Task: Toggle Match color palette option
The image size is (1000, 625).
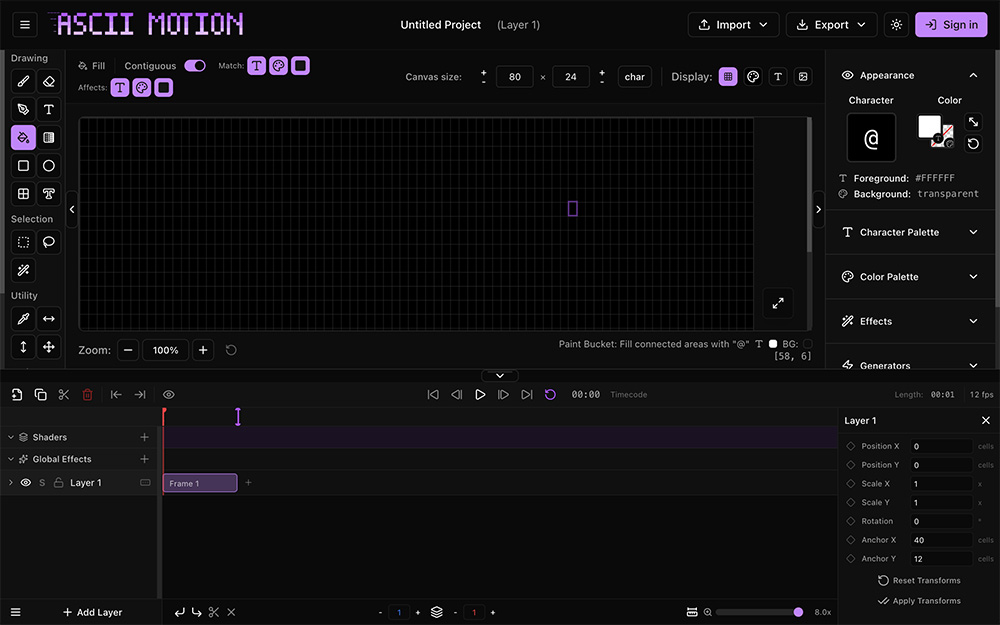Action: (279, 66)
